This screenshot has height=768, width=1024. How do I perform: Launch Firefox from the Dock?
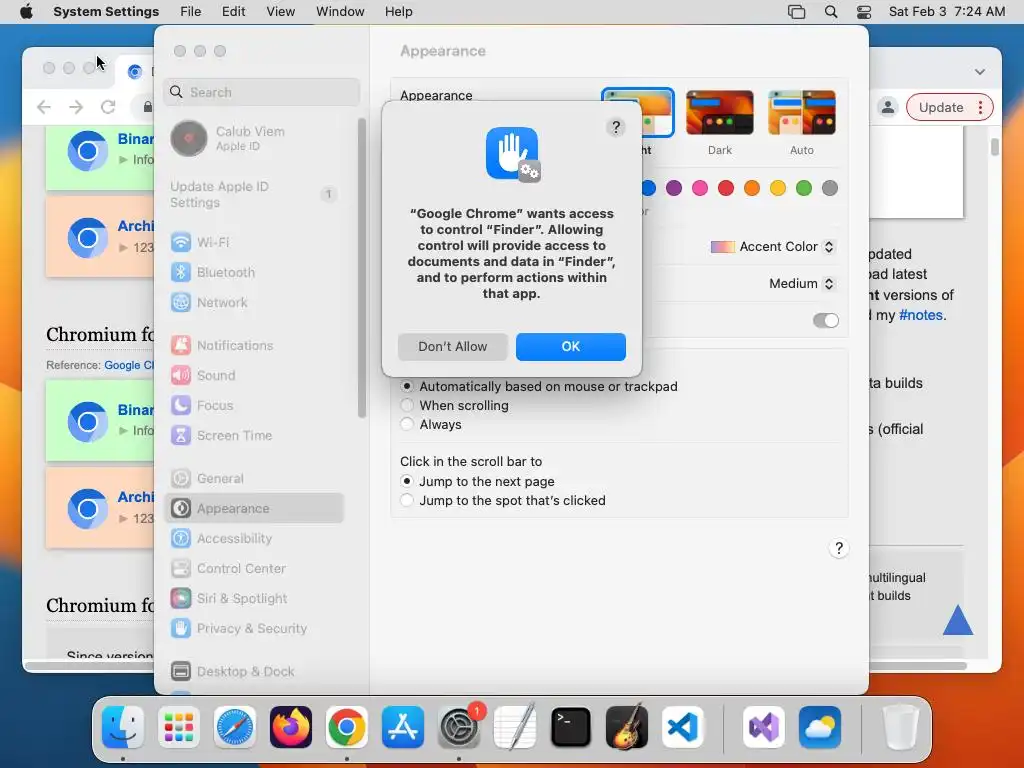click(x=291, y=727)
